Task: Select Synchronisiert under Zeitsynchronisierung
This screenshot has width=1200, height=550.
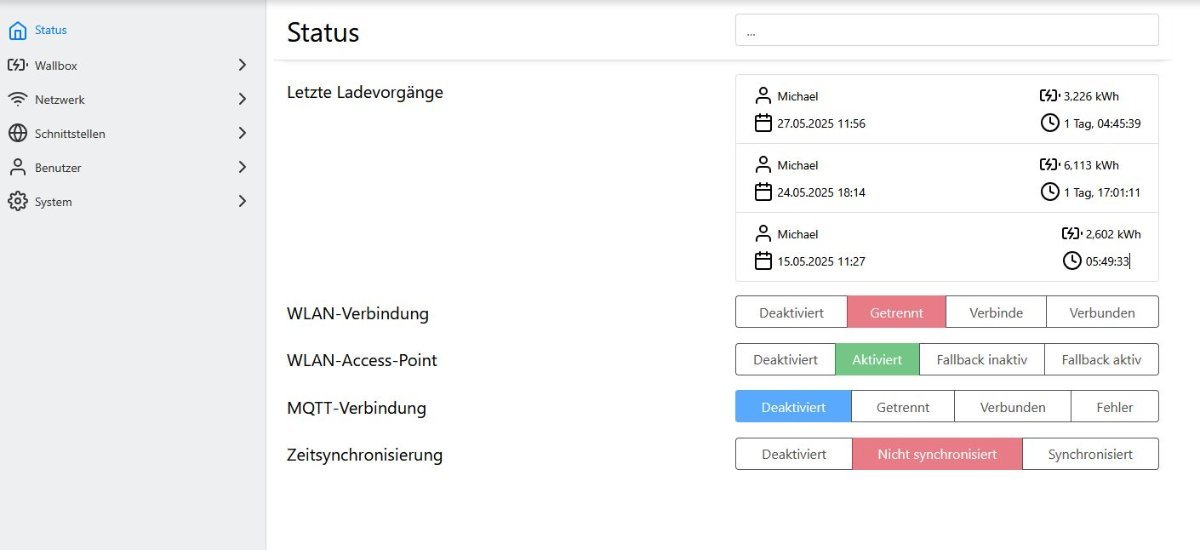Action: [1090, 454]
